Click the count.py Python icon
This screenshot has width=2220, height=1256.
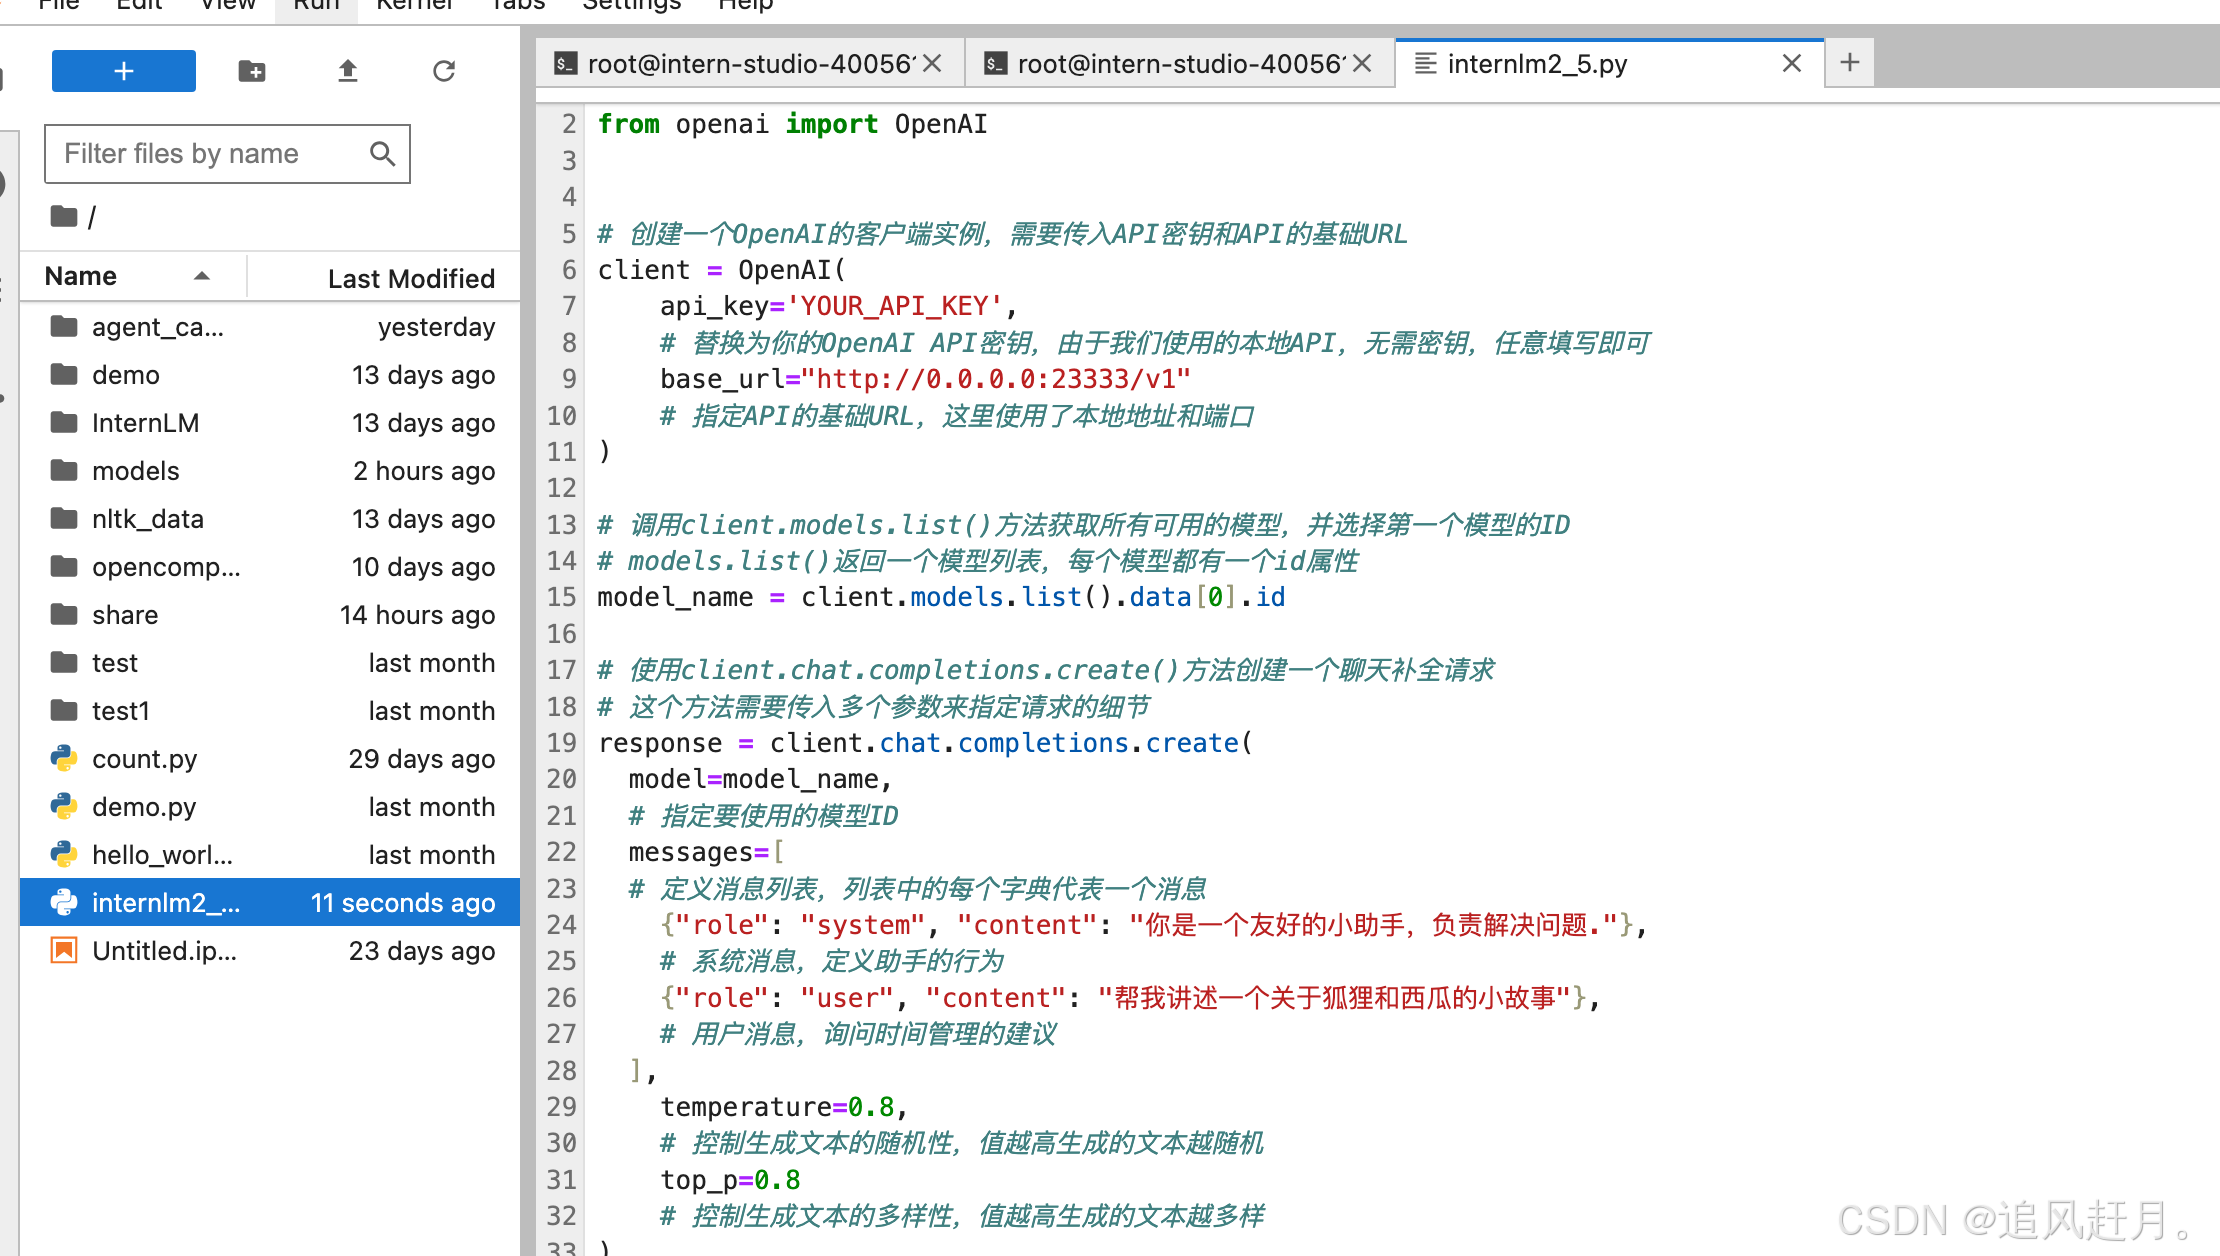coord(64,758)
